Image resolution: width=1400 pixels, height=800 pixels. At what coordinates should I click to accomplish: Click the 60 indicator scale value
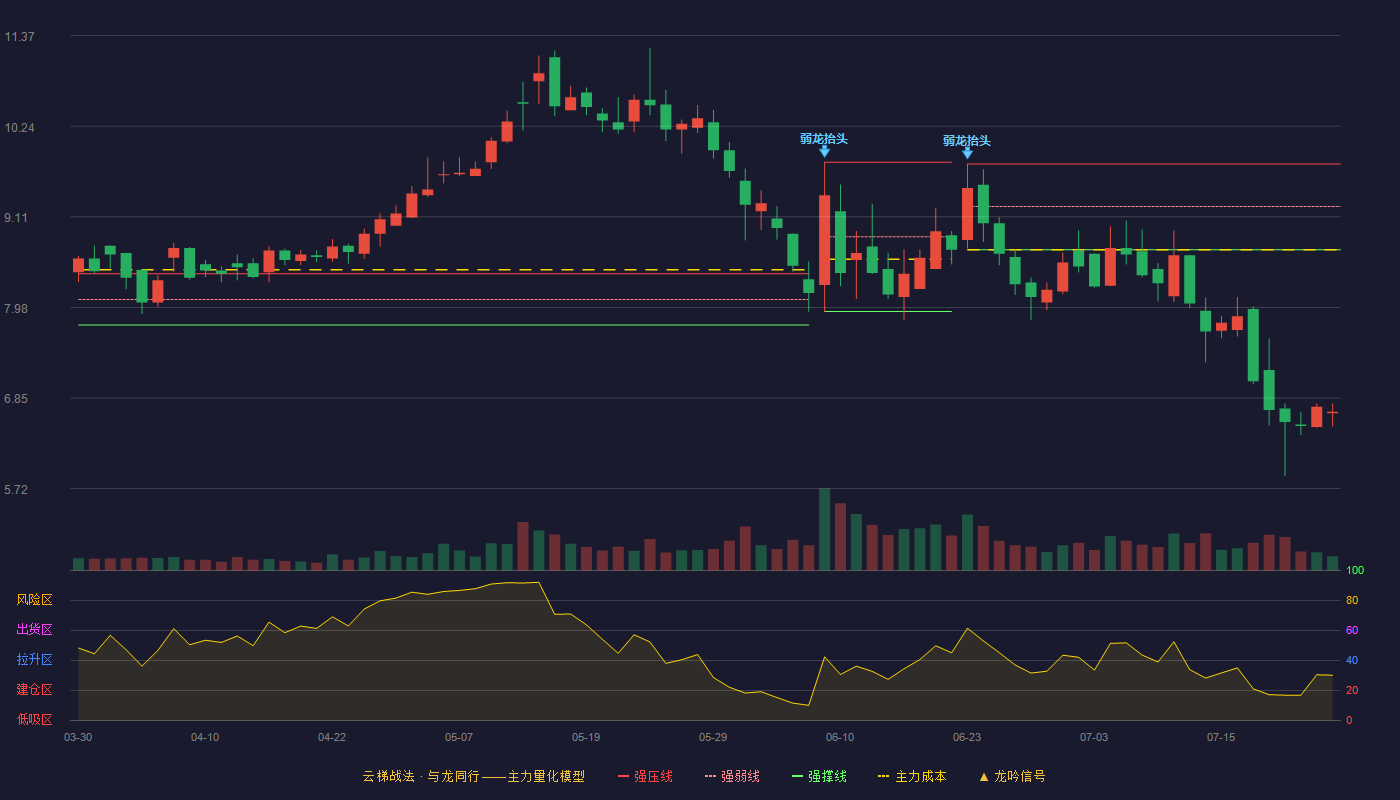tap(1352, 631)
